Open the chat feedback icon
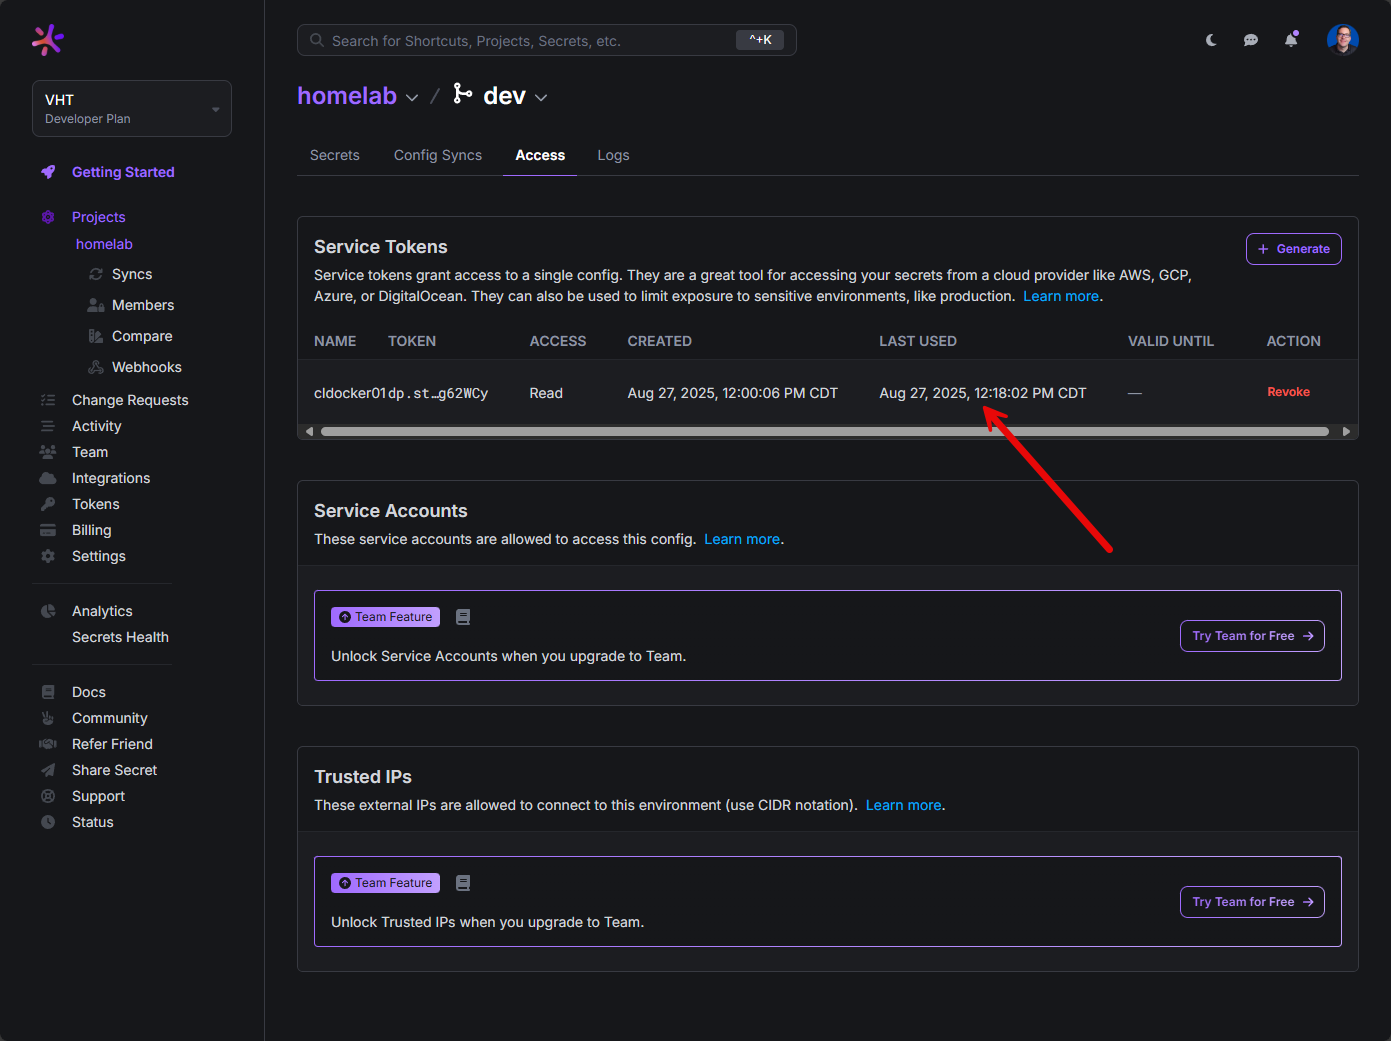Screen dimensions: 1391x1041 point(1251,40)
